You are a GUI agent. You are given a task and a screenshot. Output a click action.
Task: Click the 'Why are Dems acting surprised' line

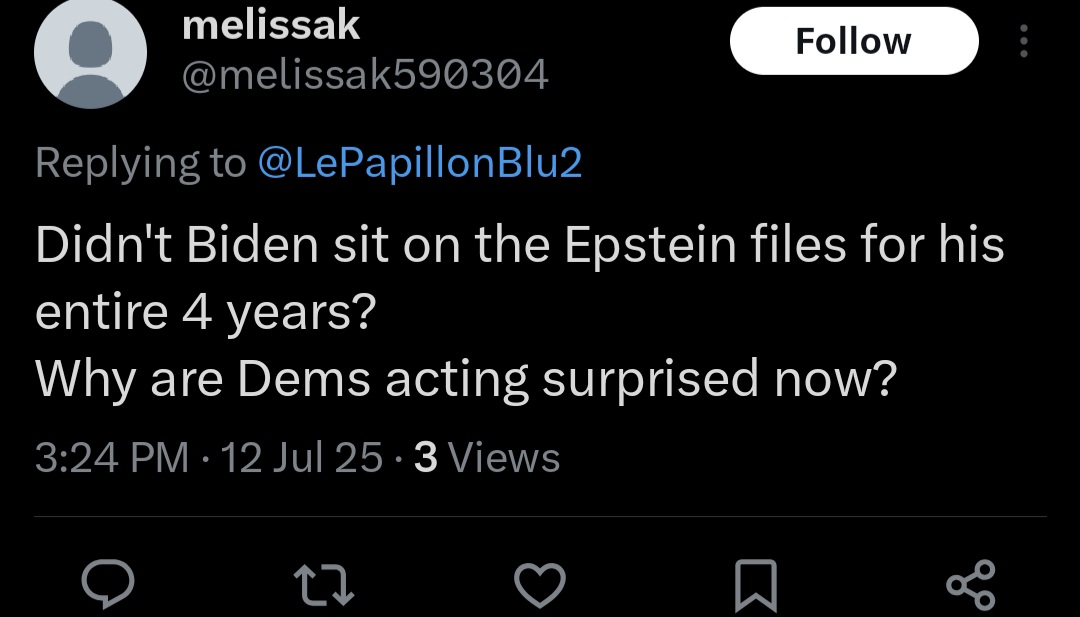(466, 379)
